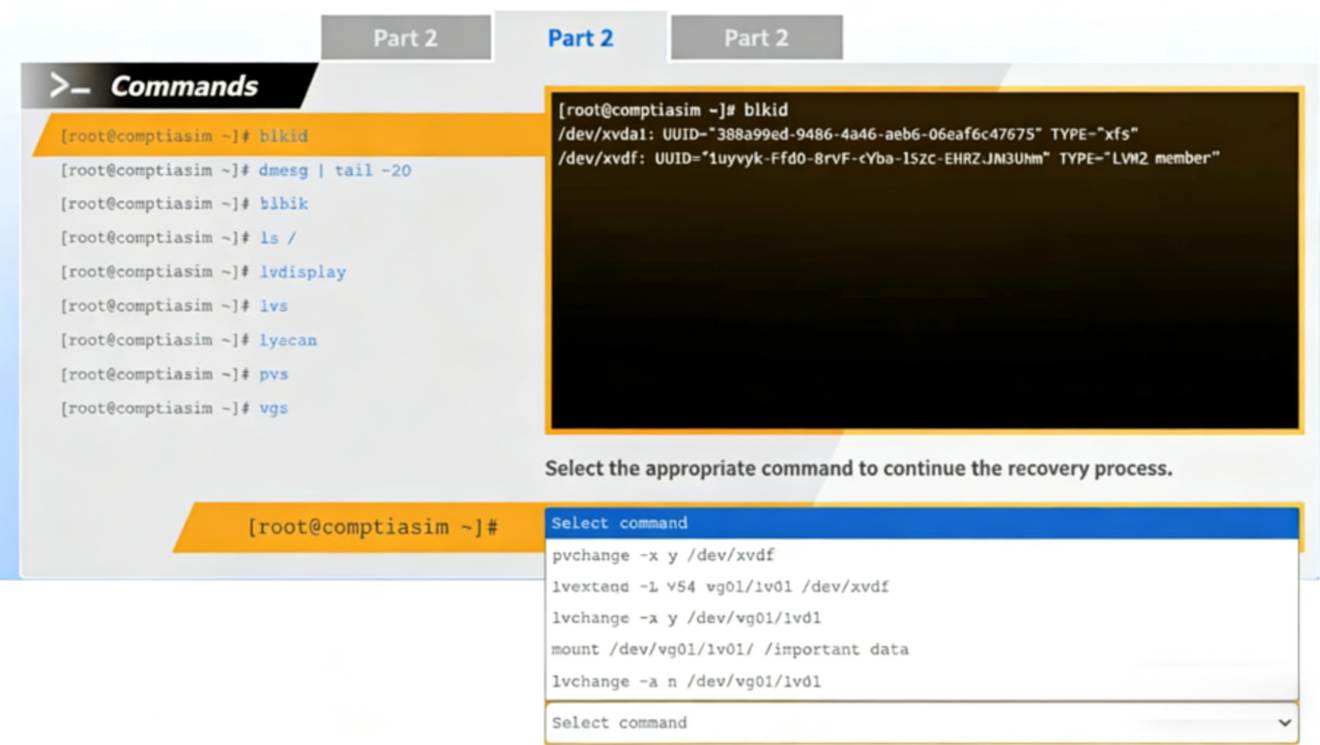
Task: Open the rightmost Part 2 tab
Action: point(757,37)
